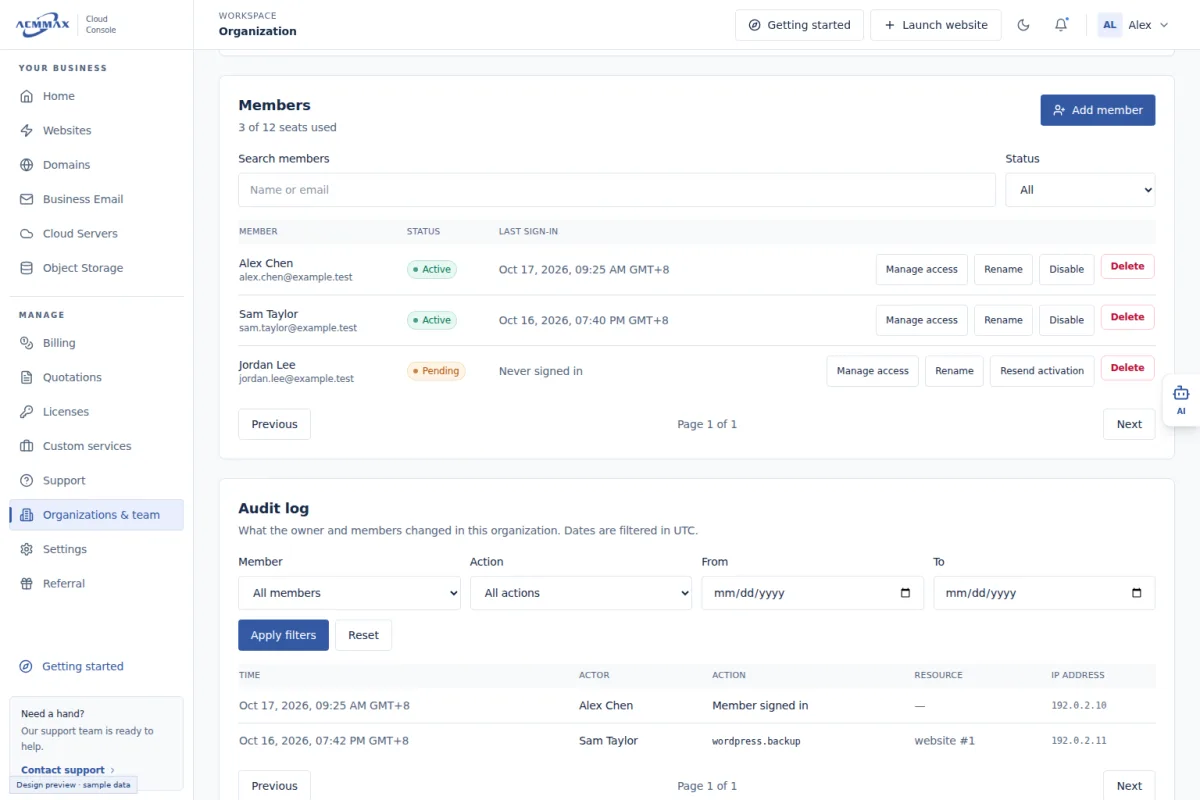Image resolution: width=1200 pixels, height=800 pixels.
Task: Navigate to Quotations sidebar item
Action: click(96, 377)
